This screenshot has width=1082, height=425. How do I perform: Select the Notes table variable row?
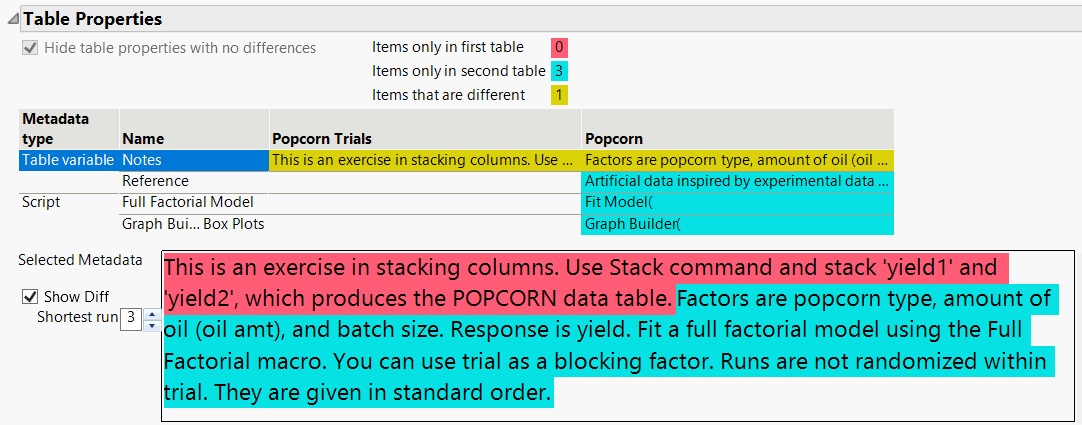[141, 159]
